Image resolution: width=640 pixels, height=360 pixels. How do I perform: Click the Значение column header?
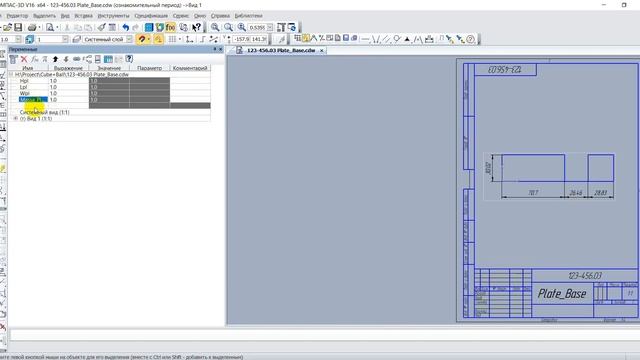(109, 68)
